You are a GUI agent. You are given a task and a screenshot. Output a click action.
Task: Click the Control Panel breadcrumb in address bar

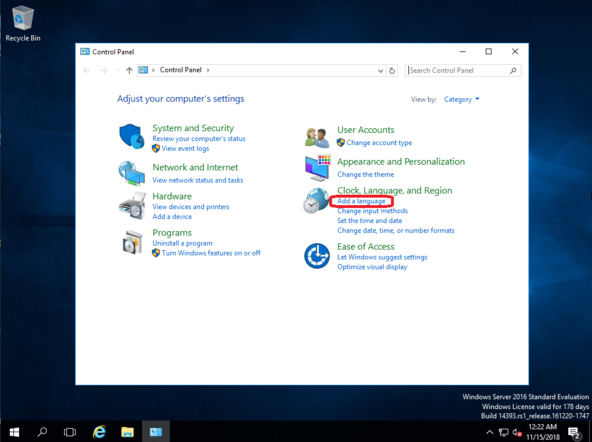click(180, 70)
